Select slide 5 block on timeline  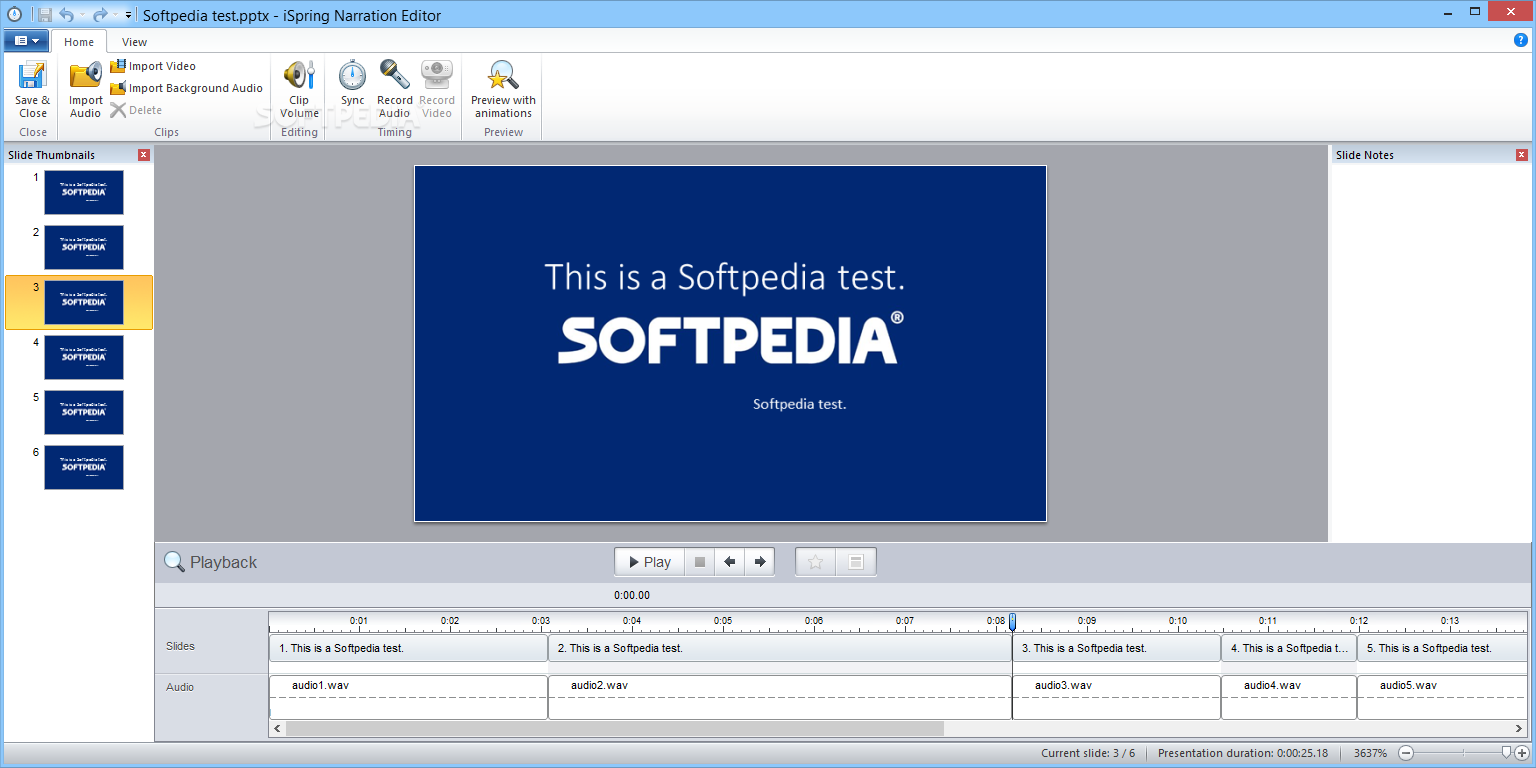pyautogui.click(x=1442, y=648)
